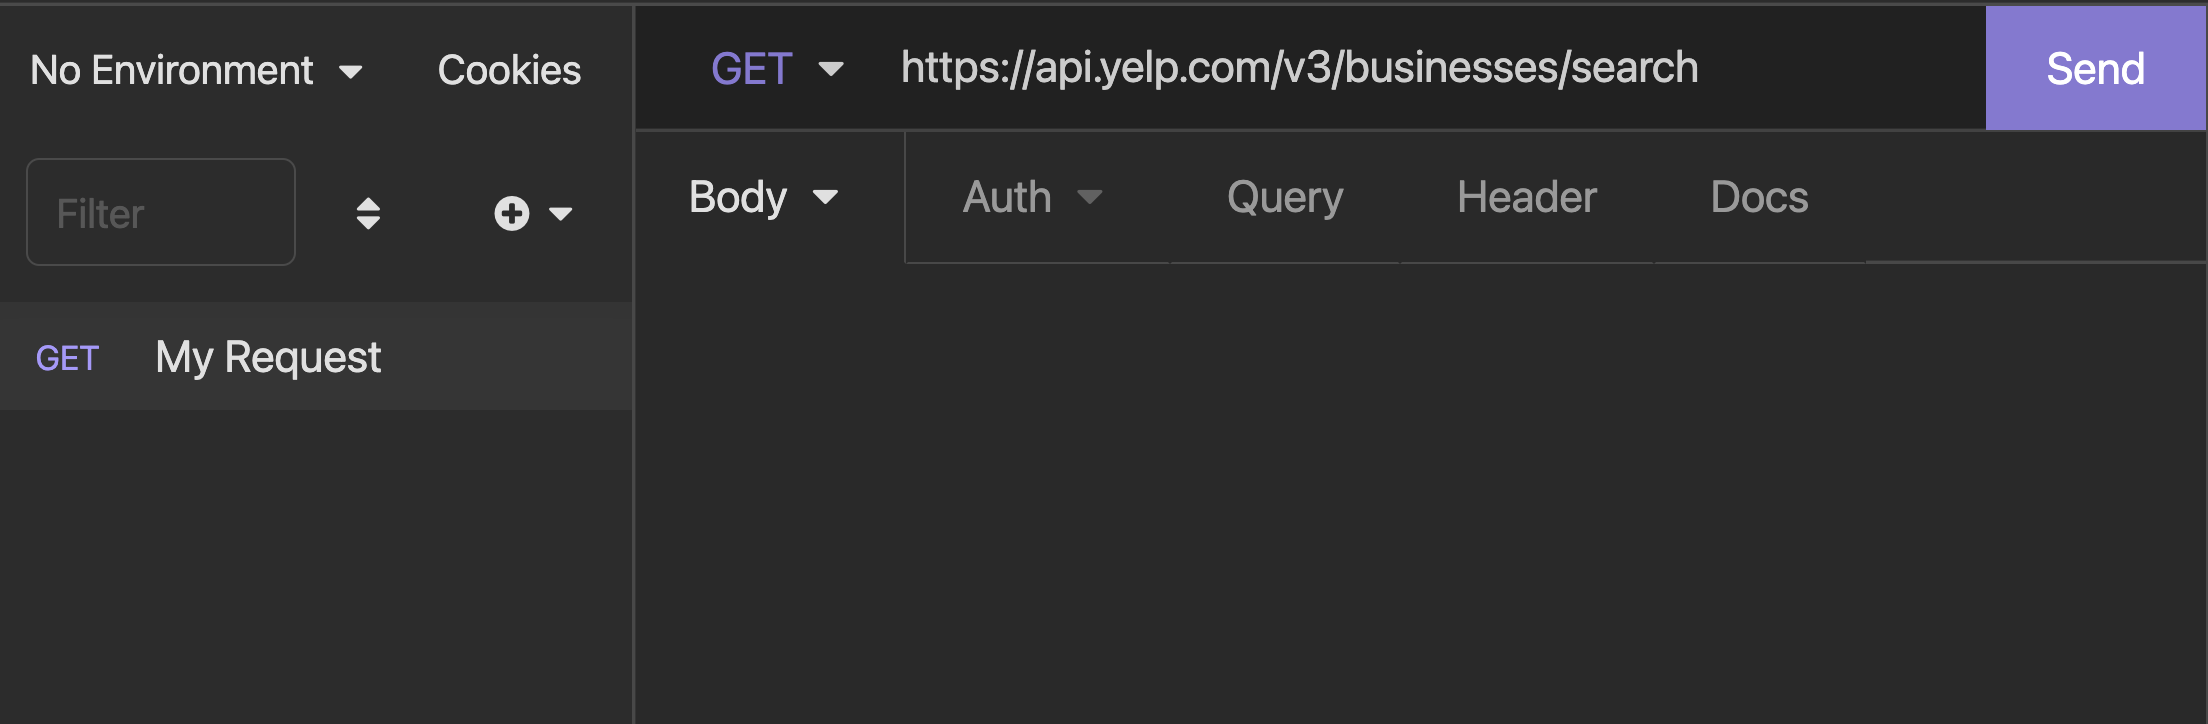The width and height of the screenshot is (2208, 724).
Task: Open the GET method dropdown
Action: pos(777,69)
